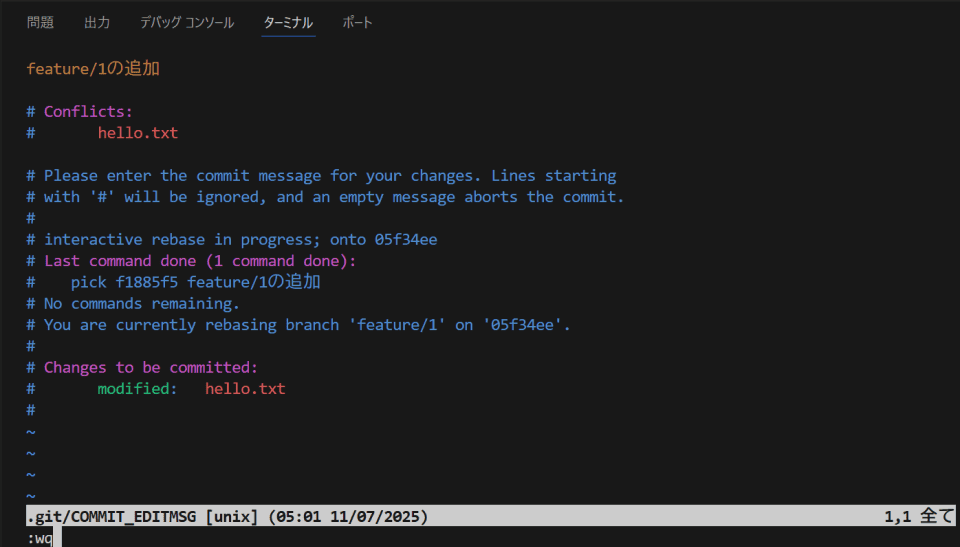Image resolution: width=960 pixels, height=547 pixels.
Task: Click hello.txt under the Conflicts heading
Action: pyautogui.click(x=138, y=133)
